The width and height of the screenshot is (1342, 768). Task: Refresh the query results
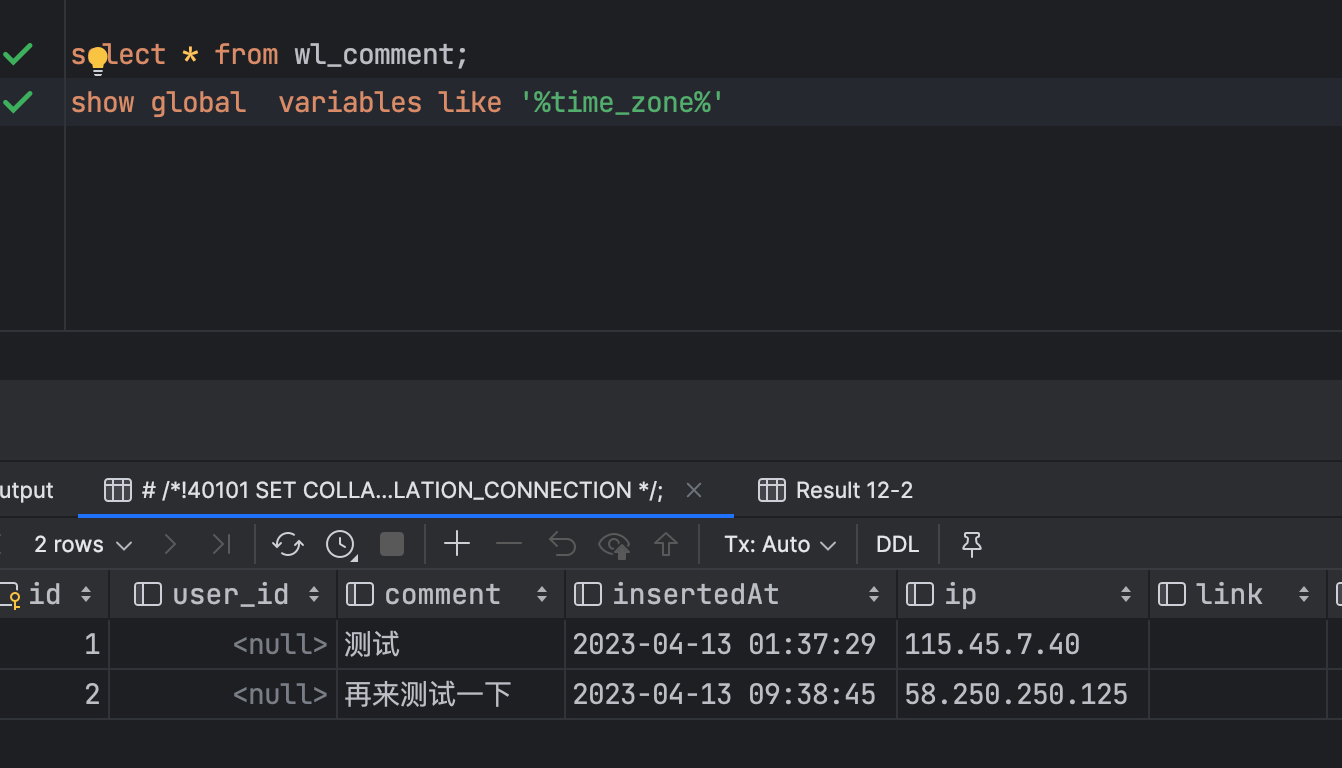tap(288, 544)
